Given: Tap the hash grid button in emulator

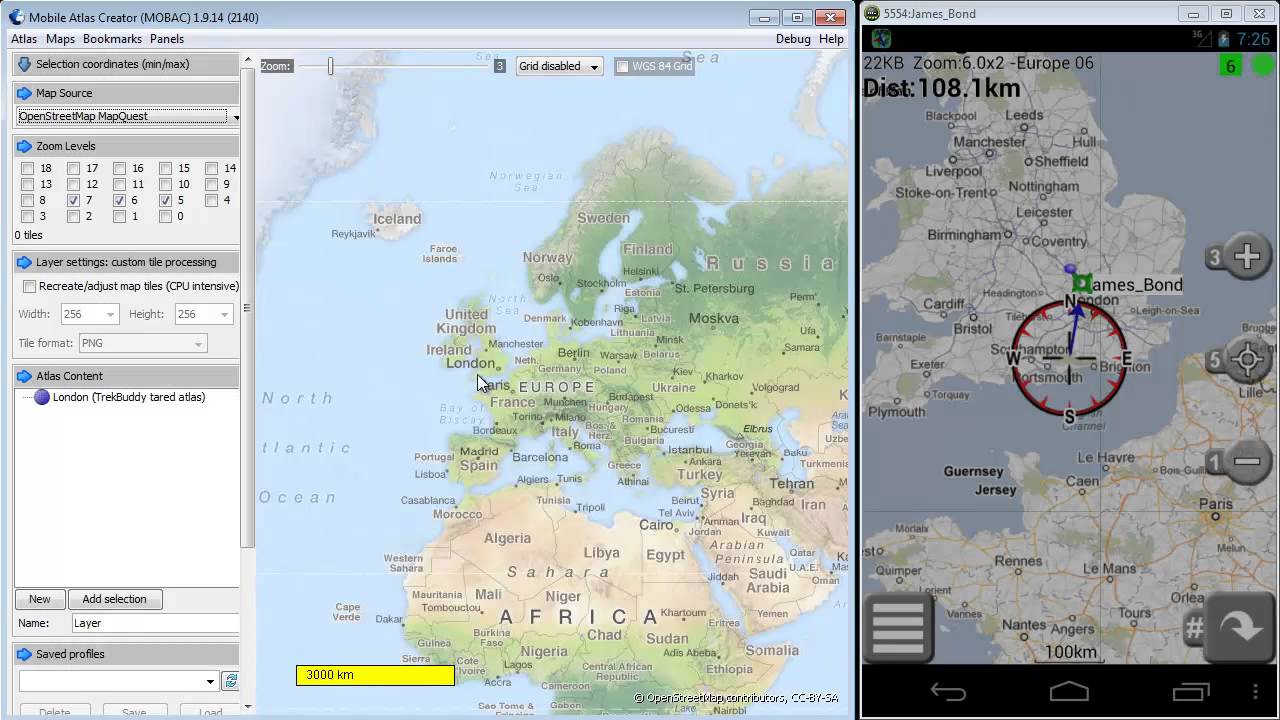Looking at the screenshot, I should click(x=1193, y=628).
